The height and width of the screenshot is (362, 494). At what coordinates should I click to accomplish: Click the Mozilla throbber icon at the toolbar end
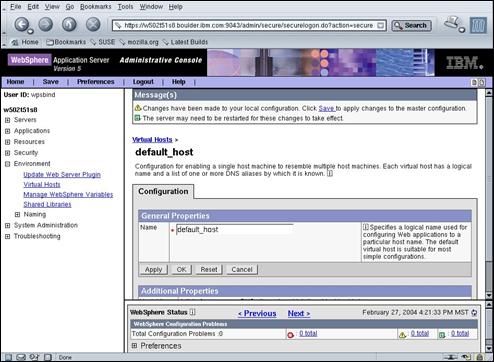[478, 25]
